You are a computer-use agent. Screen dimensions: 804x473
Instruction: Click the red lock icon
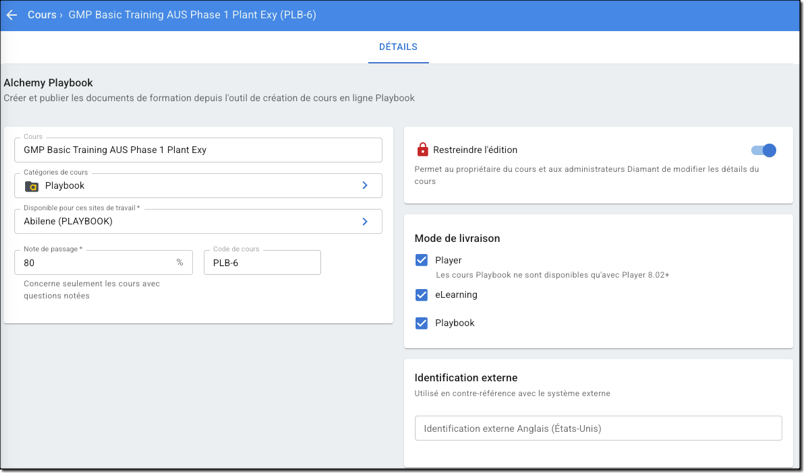422,150
